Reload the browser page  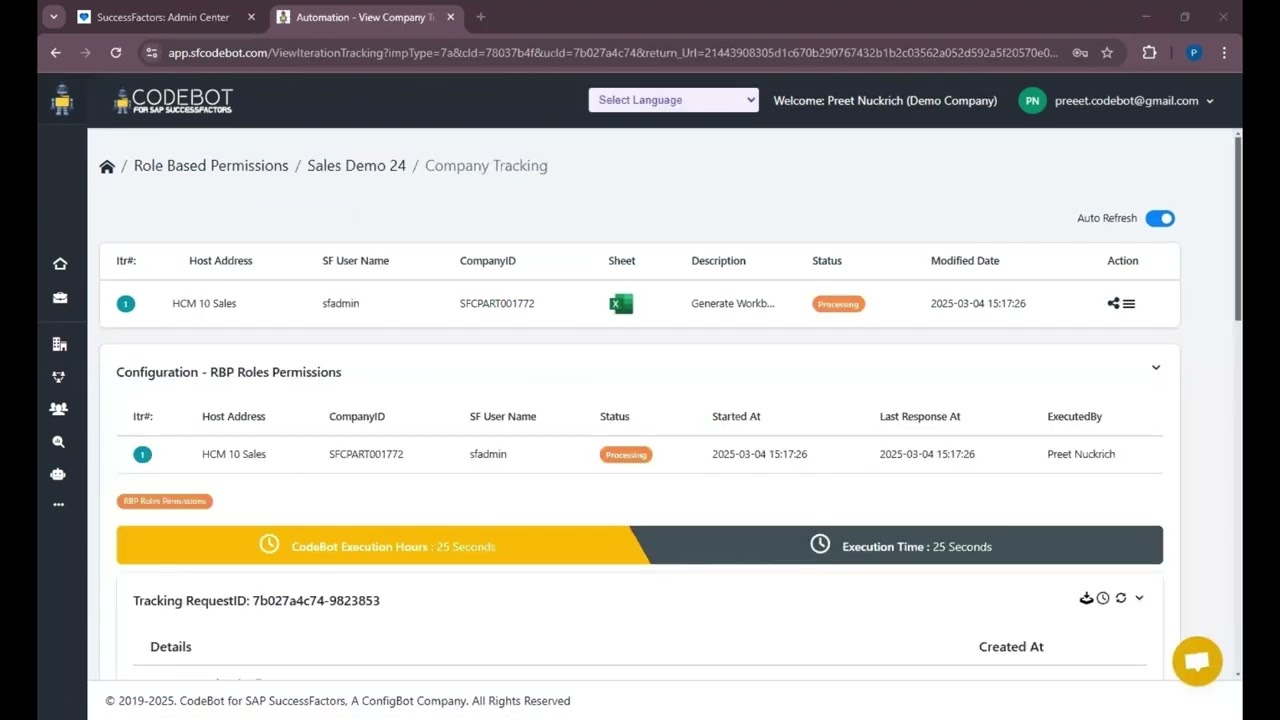(x=116, y=53)
